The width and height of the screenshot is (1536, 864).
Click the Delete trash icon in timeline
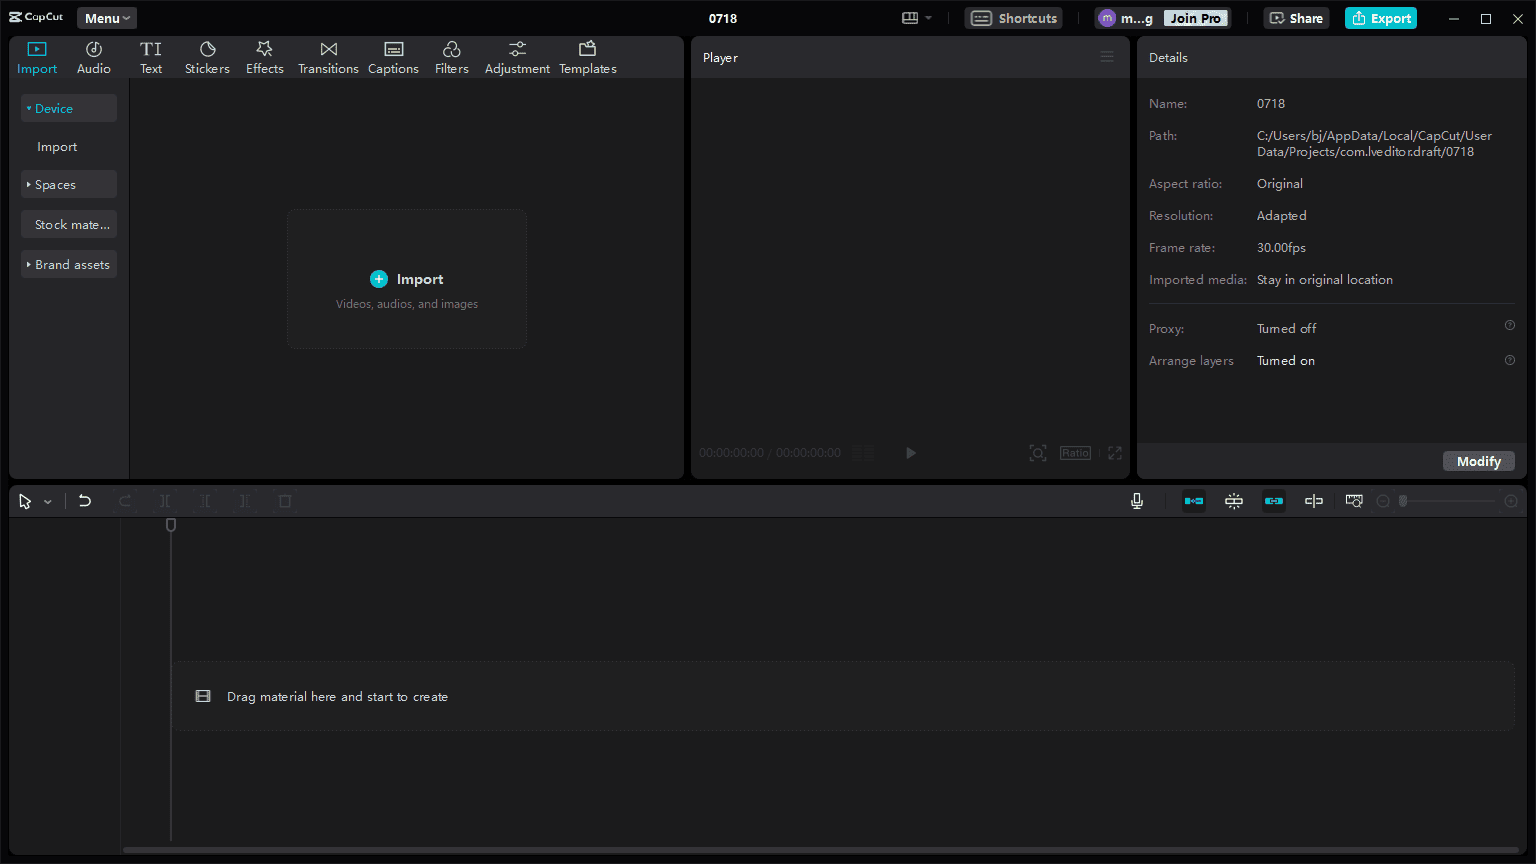tap(285, 501)
